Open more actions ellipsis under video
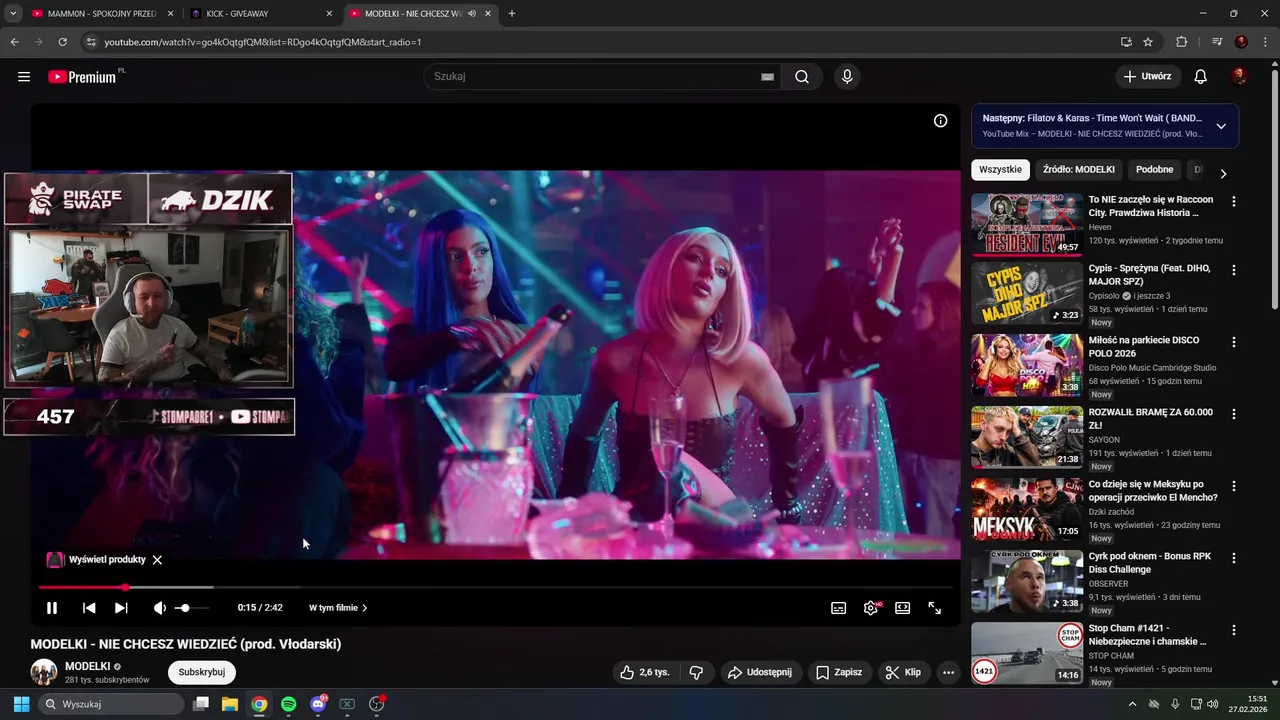Screen dimensions: 1280x720 pyautogui.click(x=948, y=672)
